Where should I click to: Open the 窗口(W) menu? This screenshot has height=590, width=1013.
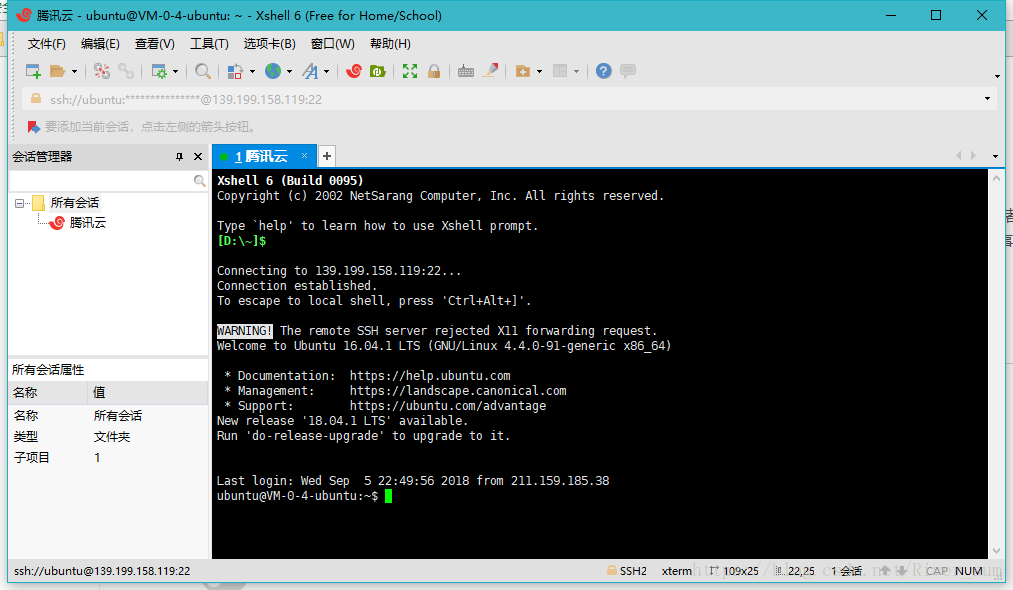(333, 44)
